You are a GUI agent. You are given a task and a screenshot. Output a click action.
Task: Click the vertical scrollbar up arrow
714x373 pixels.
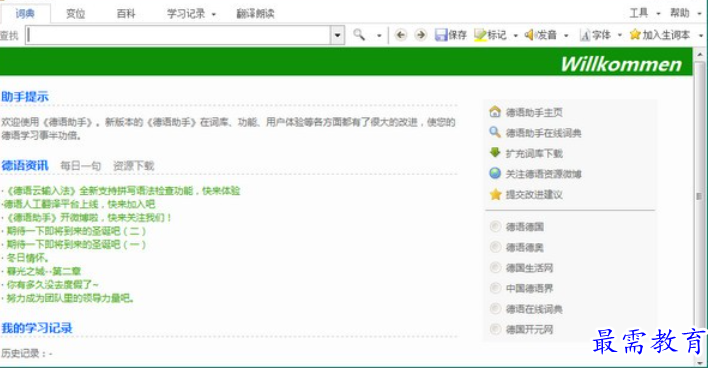699,54
